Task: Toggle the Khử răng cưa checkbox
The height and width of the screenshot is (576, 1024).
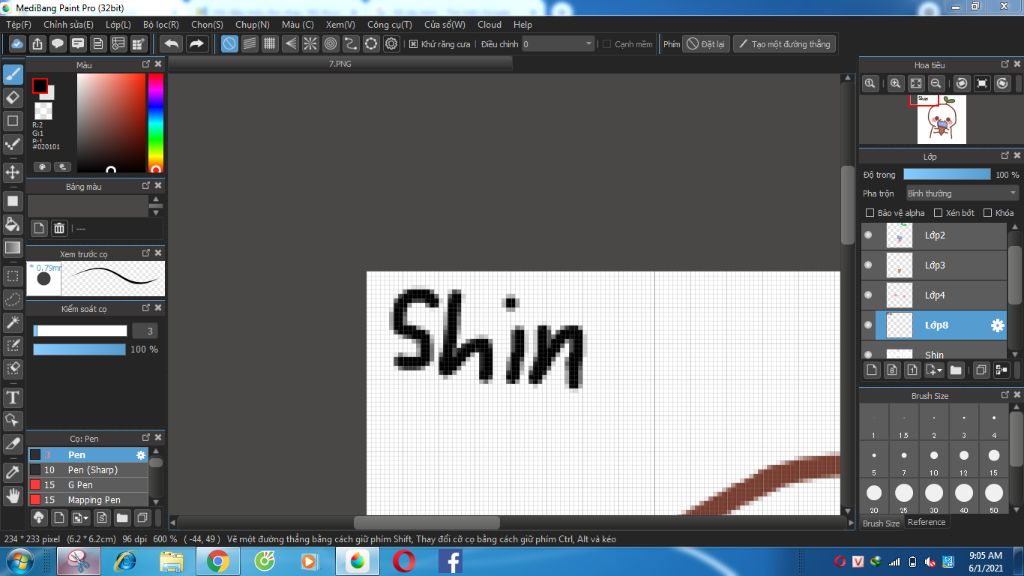Action: [413, 44]
